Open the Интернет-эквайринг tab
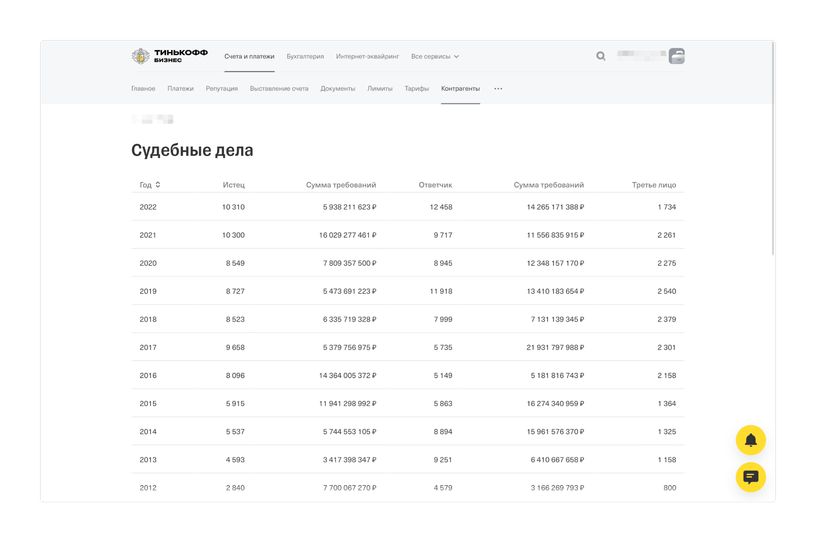Screen dimensions: 816x543 (x=367, y=56)
